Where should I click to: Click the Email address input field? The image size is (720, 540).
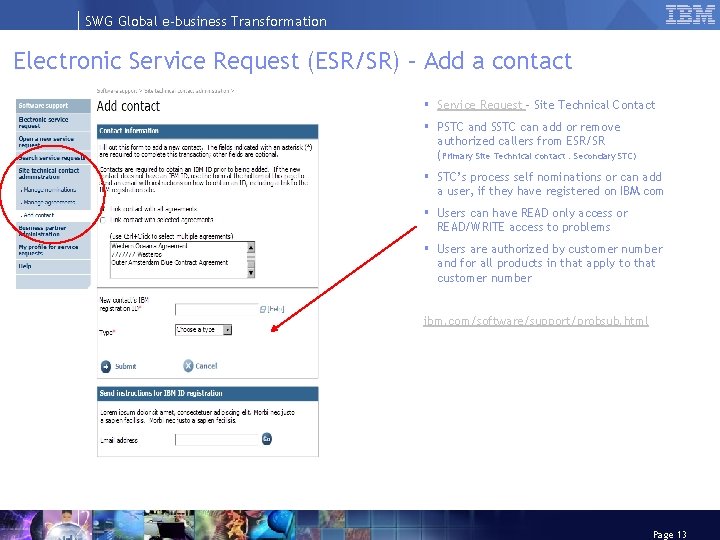pos(217,440)
